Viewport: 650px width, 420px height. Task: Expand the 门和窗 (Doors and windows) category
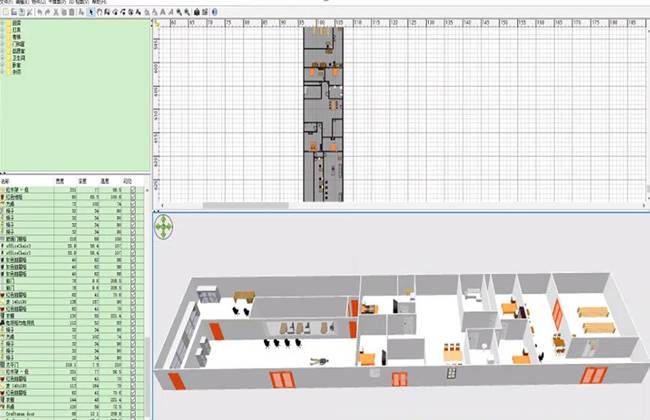click(3, 44)
